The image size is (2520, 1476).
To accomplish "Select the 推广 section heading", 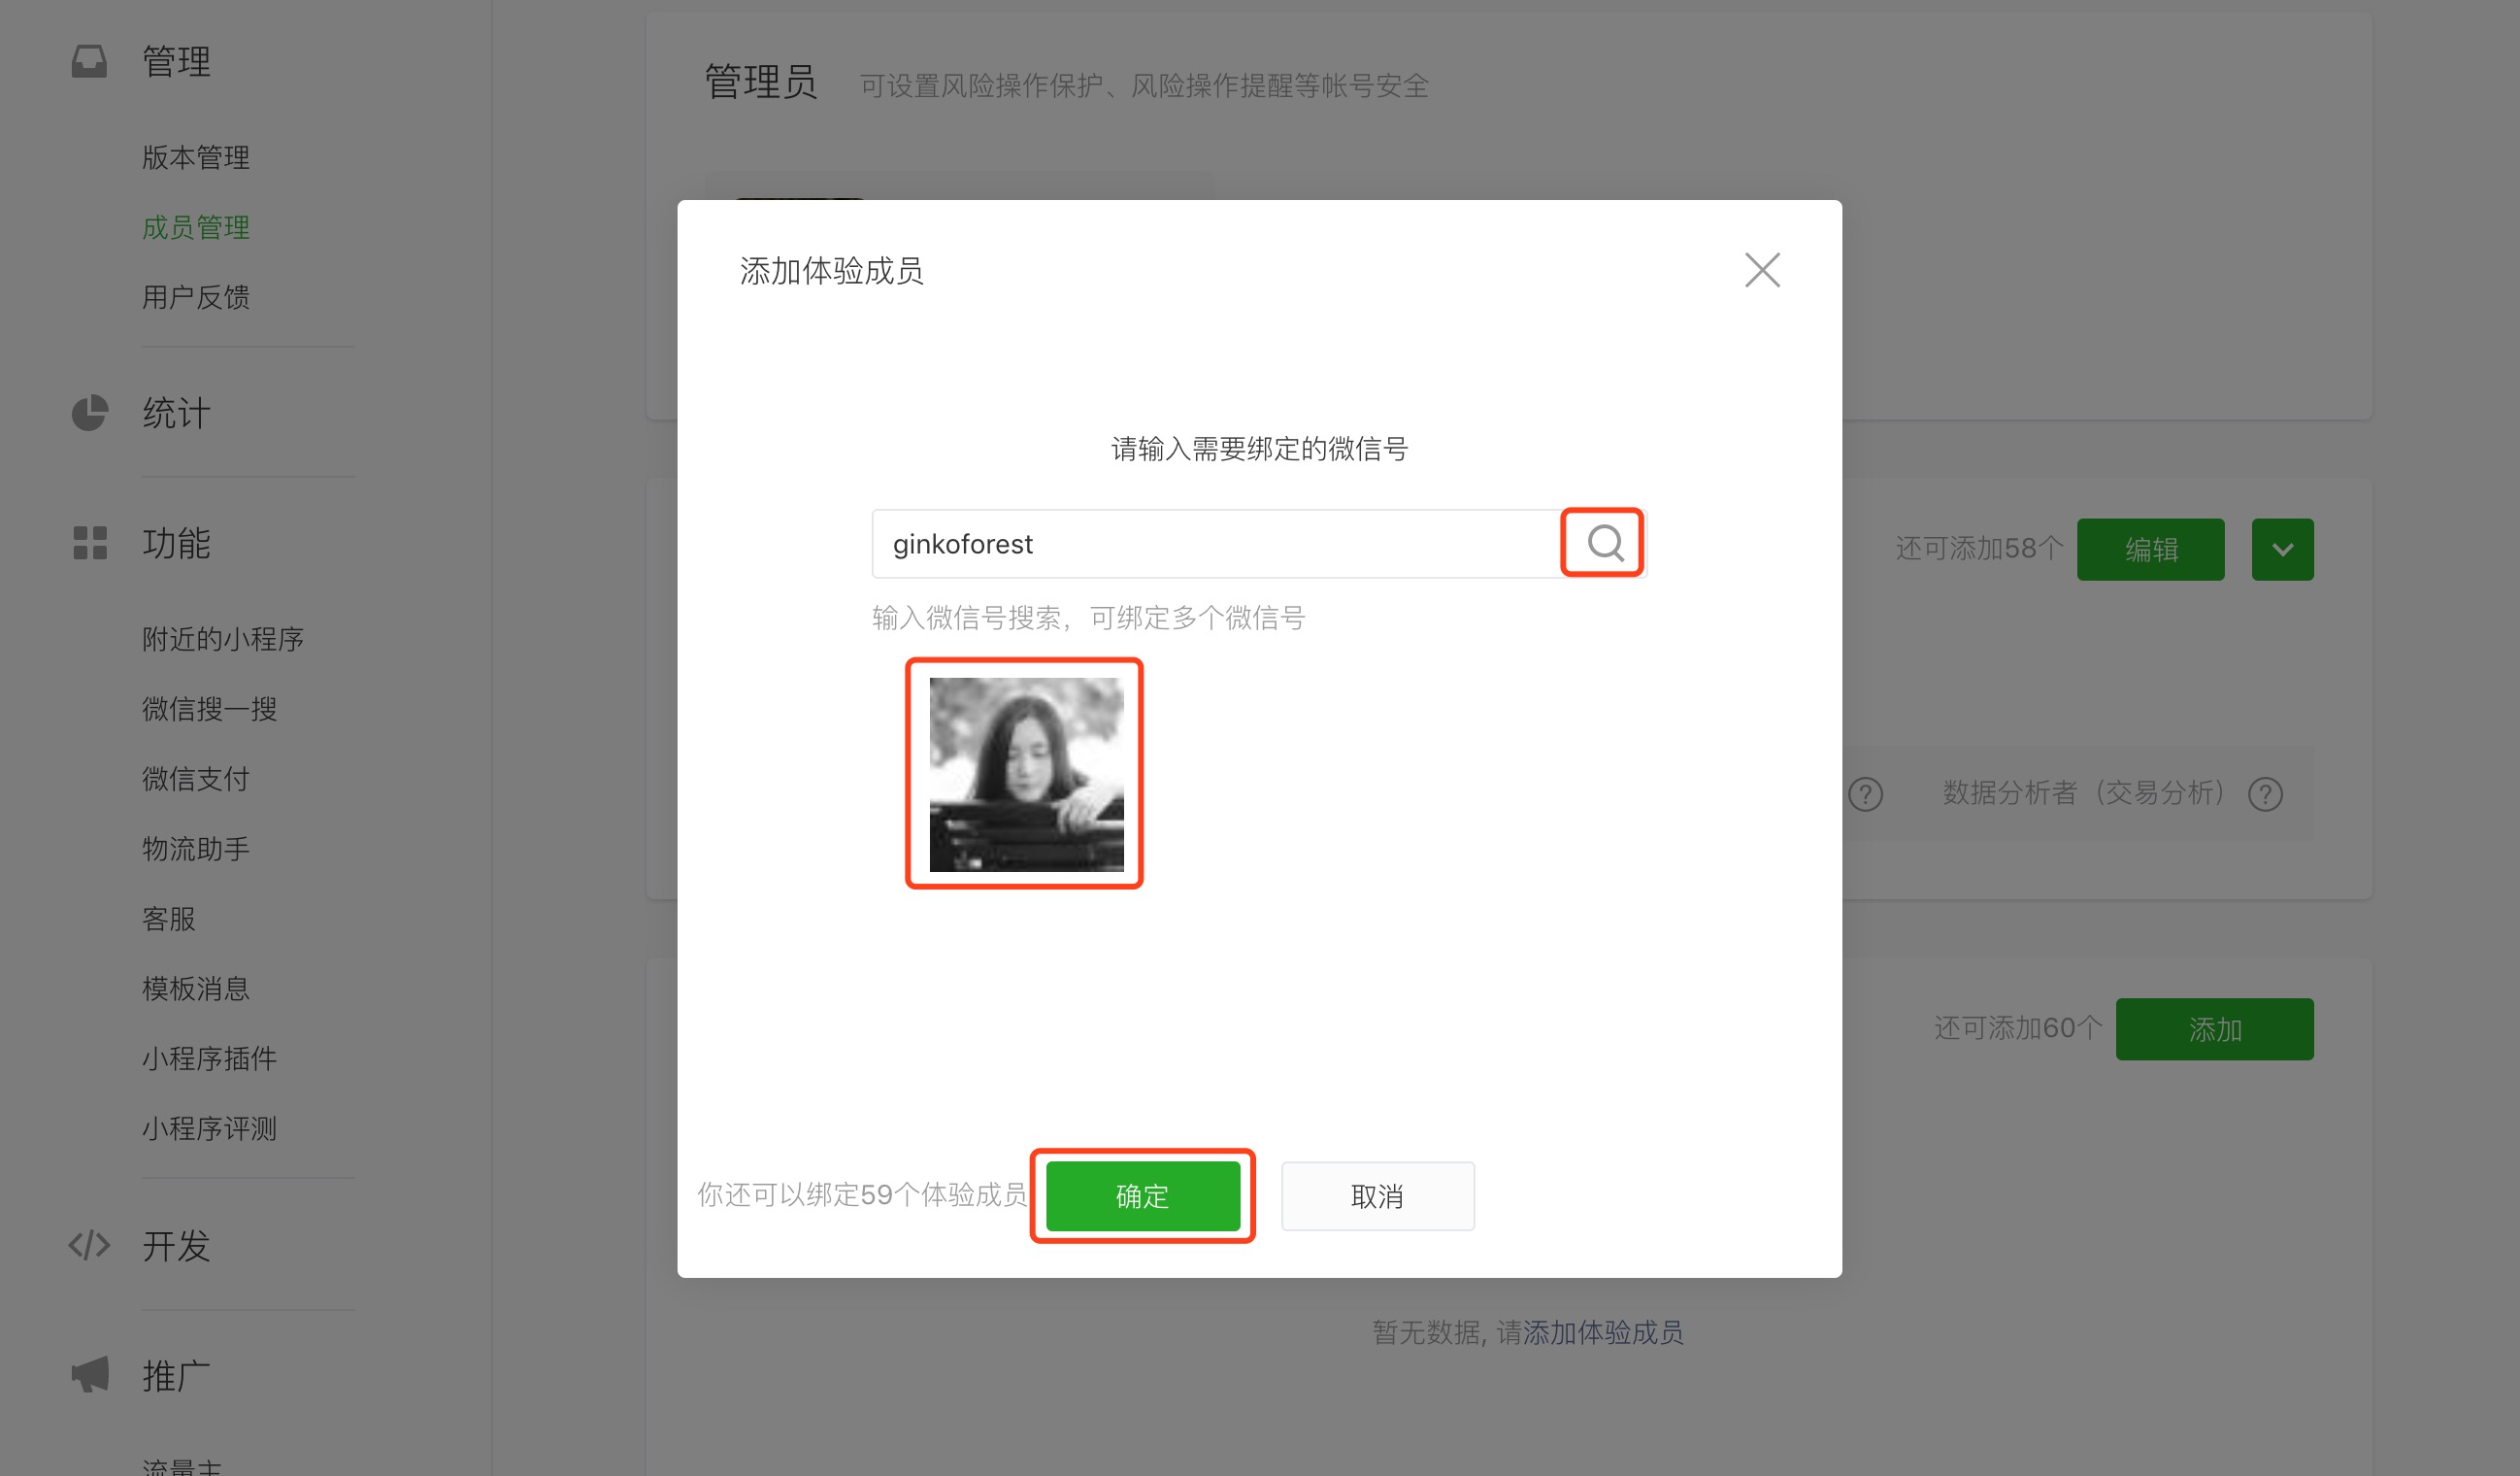I will pos(176,1375).
